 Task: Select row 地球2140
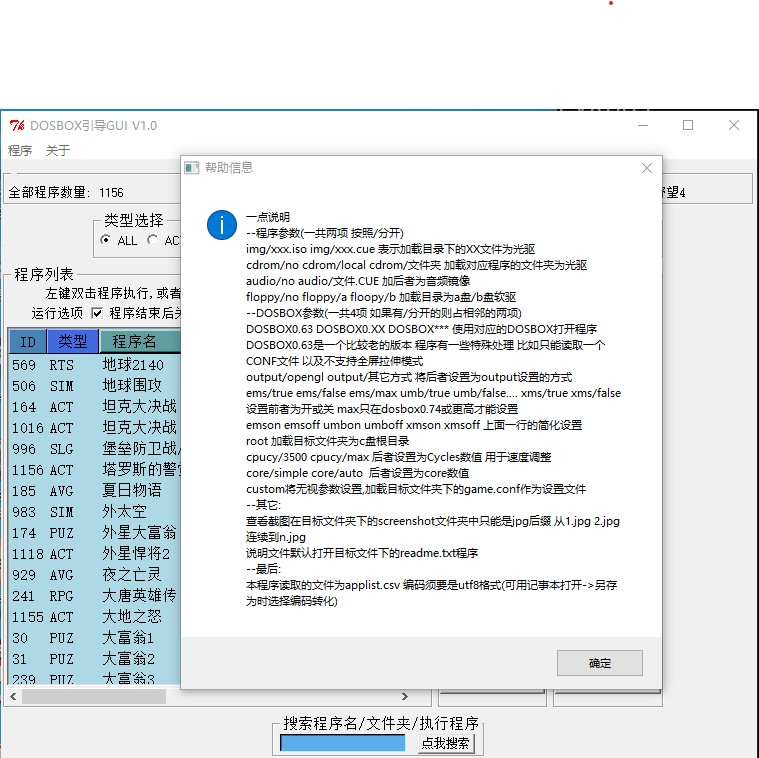tap(94, 364)
